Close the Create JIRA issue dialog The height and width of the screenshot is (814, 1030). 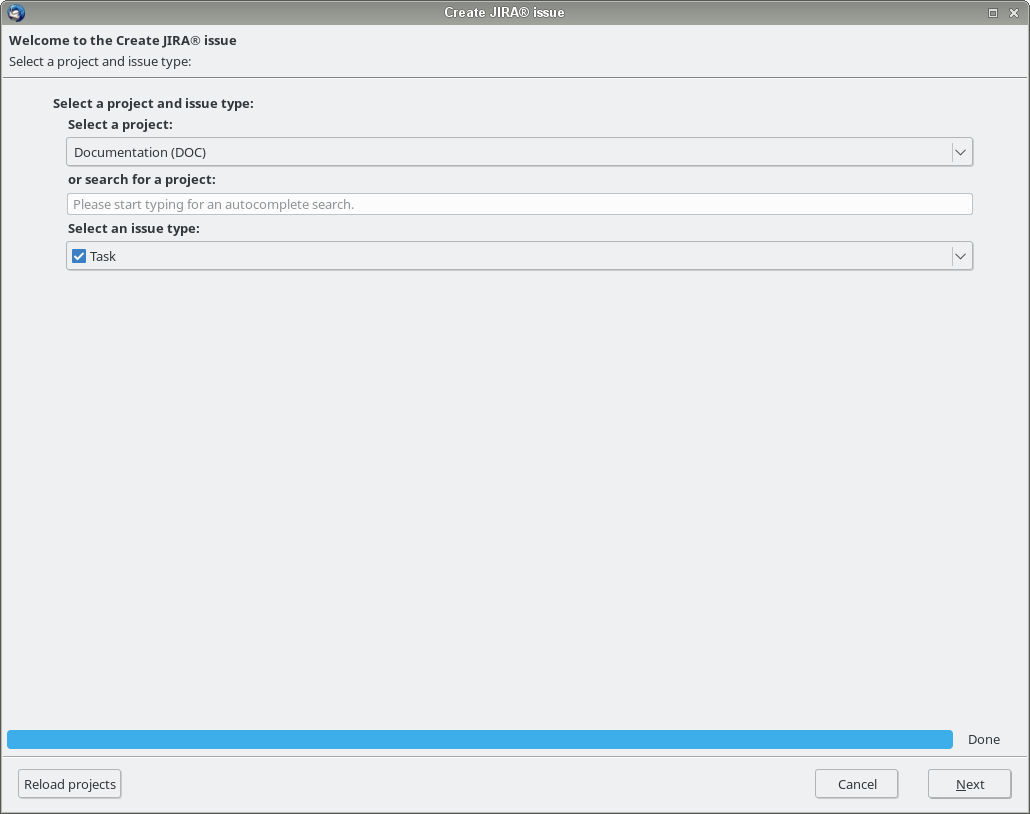tap(1014, 12)
